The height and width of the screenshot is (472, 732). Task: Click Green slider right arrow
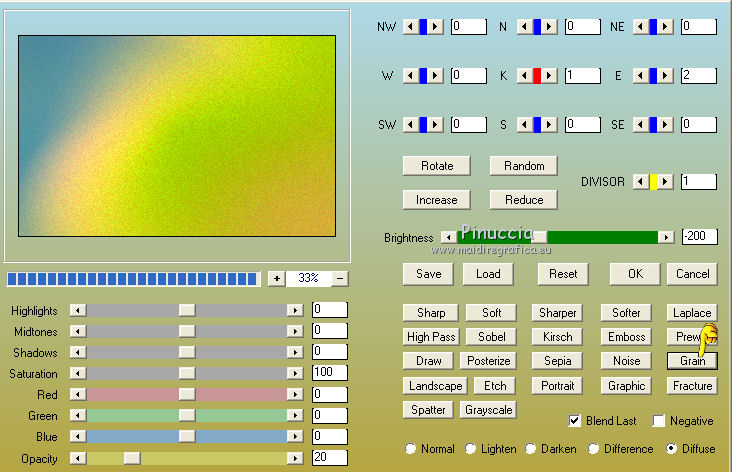pyautogui.click(x=295, y=416)
